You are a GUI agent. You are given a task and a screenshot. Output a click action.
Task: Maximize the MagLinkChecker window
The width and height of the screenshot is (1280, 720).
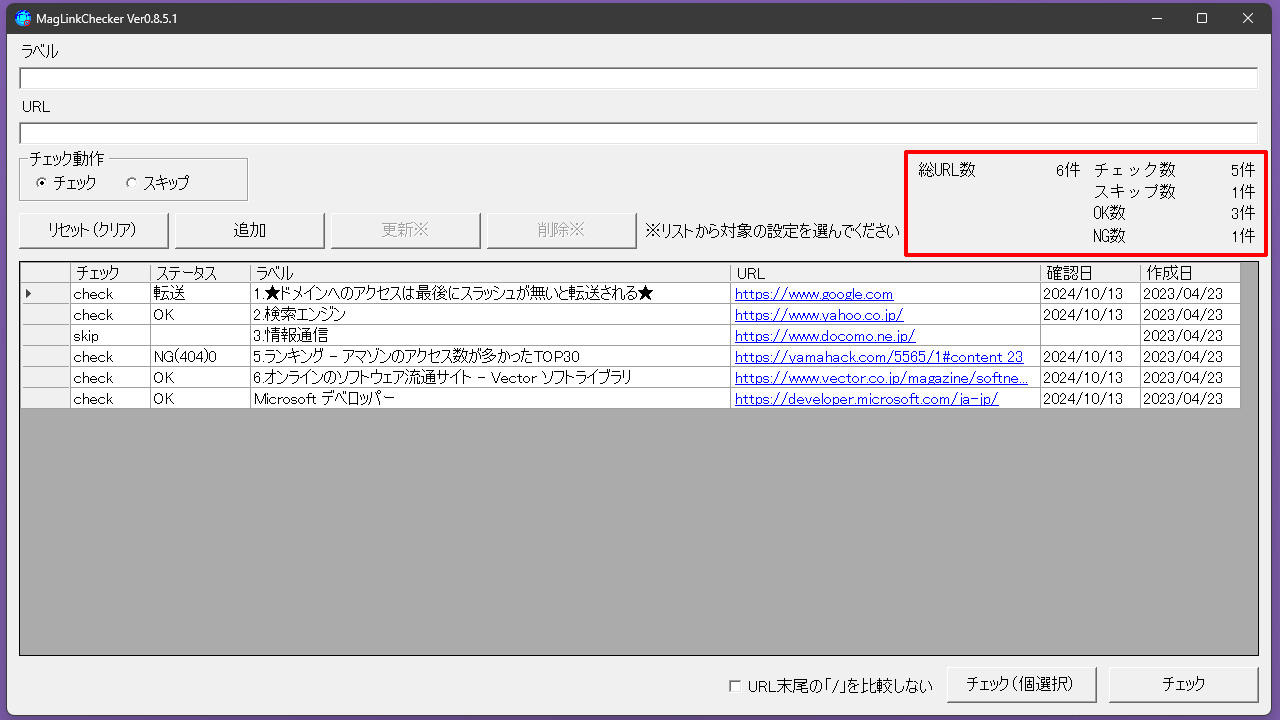point(1202,18)
